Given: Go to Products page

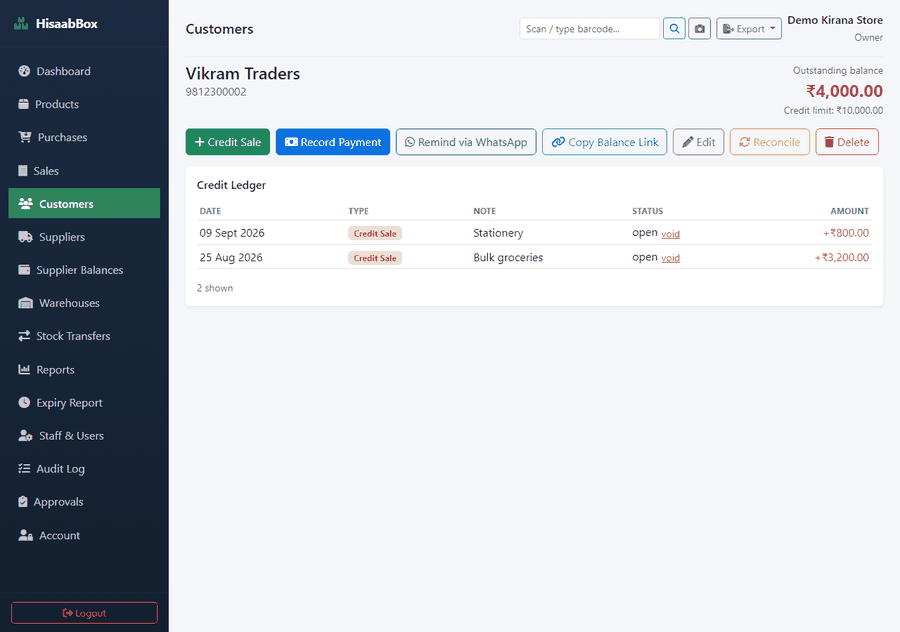Looking at the screenshot, I should coord(84,104).
